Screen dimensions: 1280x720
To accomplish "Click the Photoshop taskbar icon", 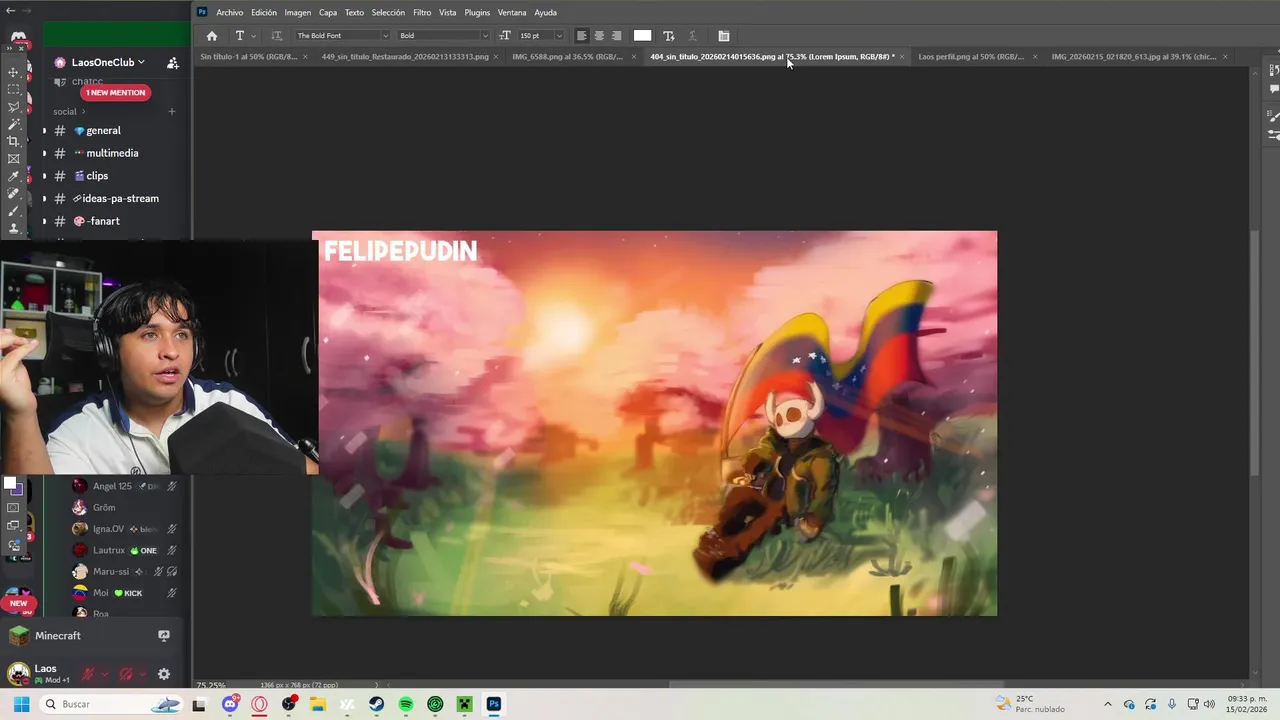I will (x=494, y=704).
